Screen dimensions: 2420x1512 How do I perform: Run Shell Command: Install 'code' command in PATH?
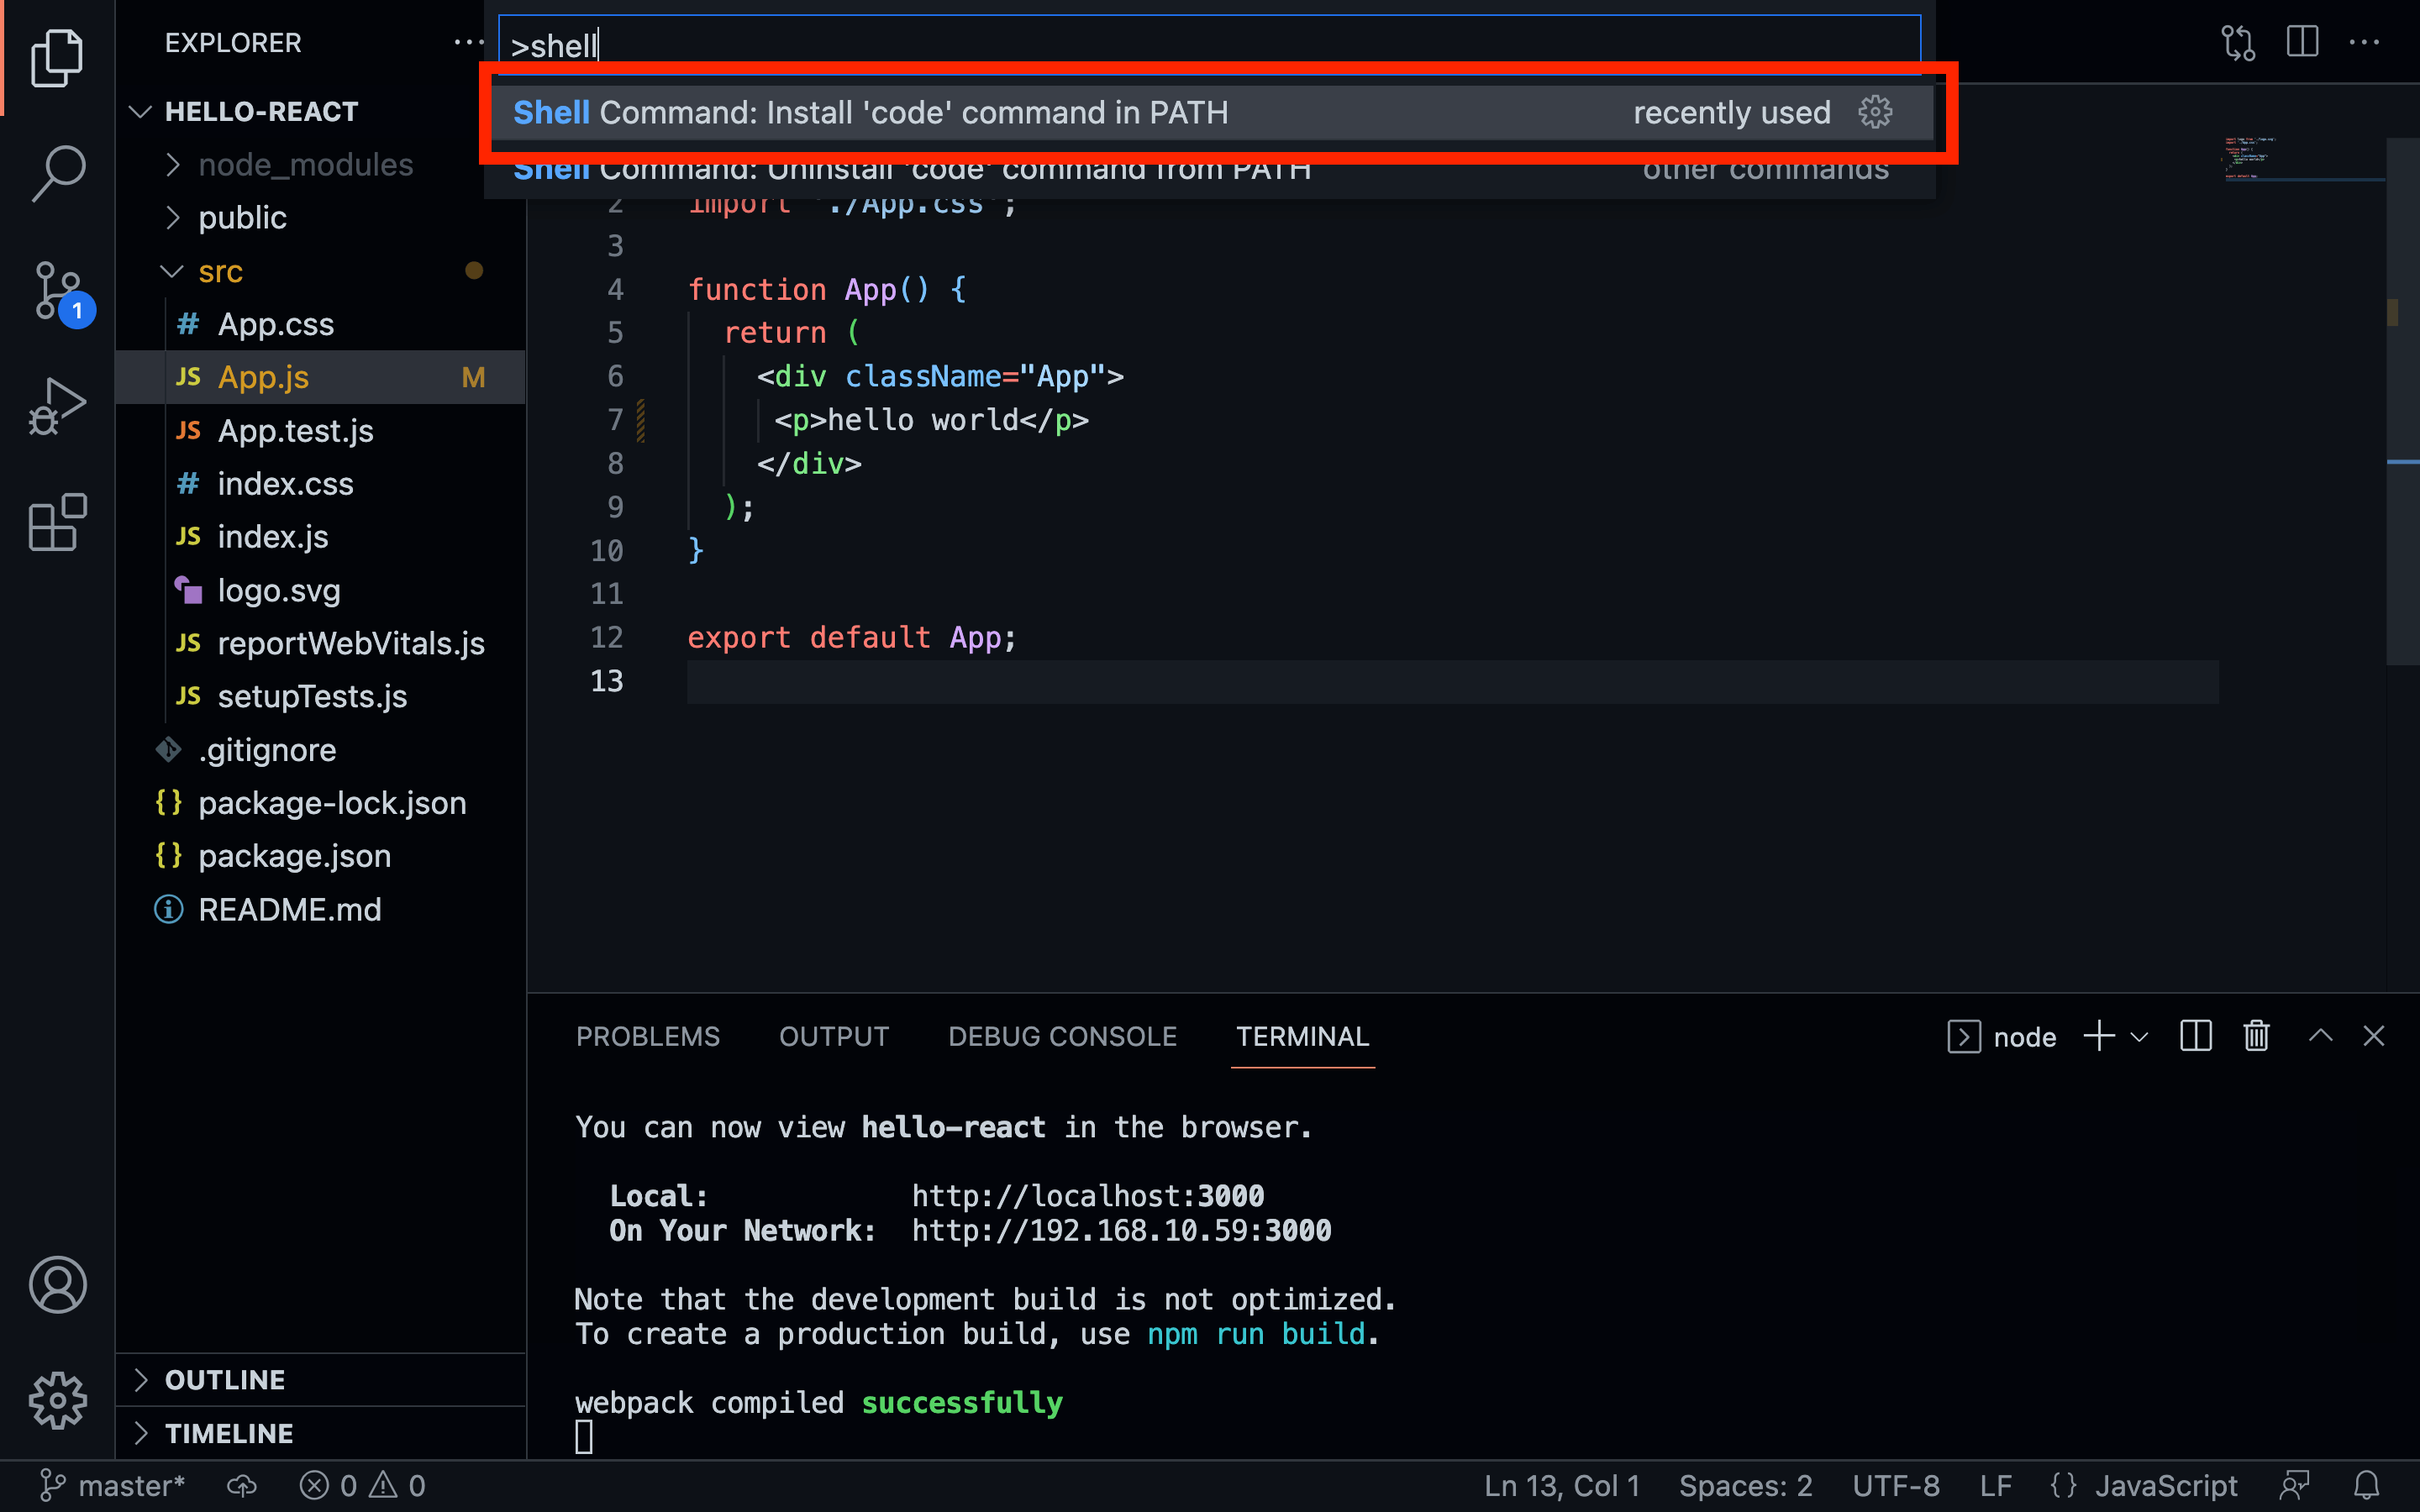1000,112
